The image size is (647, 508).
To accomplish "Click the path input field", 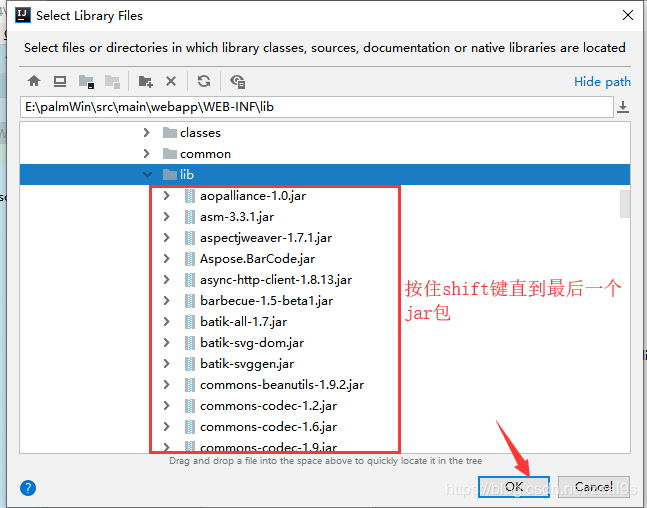I will (x=316, y=107).
